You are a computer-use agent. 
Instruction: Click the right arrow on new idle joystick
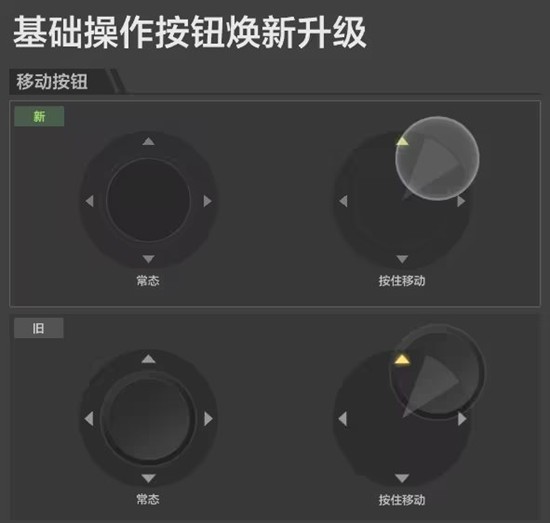pyautogui.click(x=208, y=201)
